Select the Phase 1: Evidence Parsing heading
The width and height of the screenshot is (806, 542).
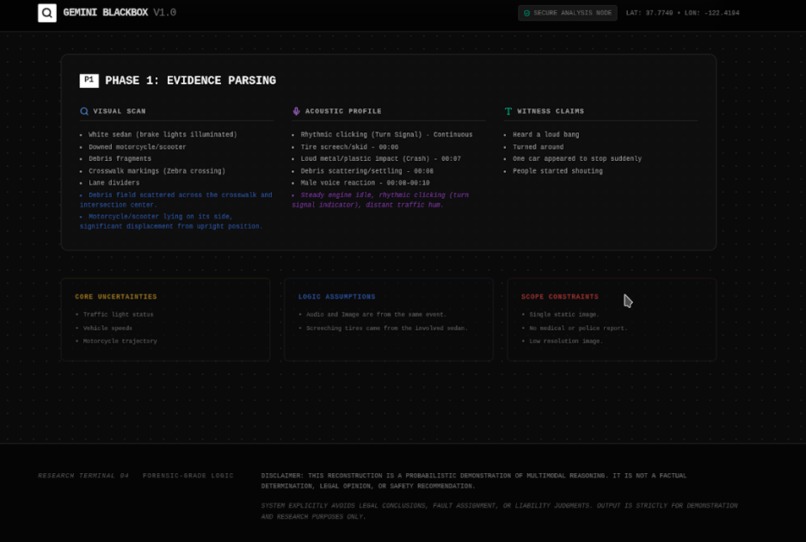tap(190, 81)
